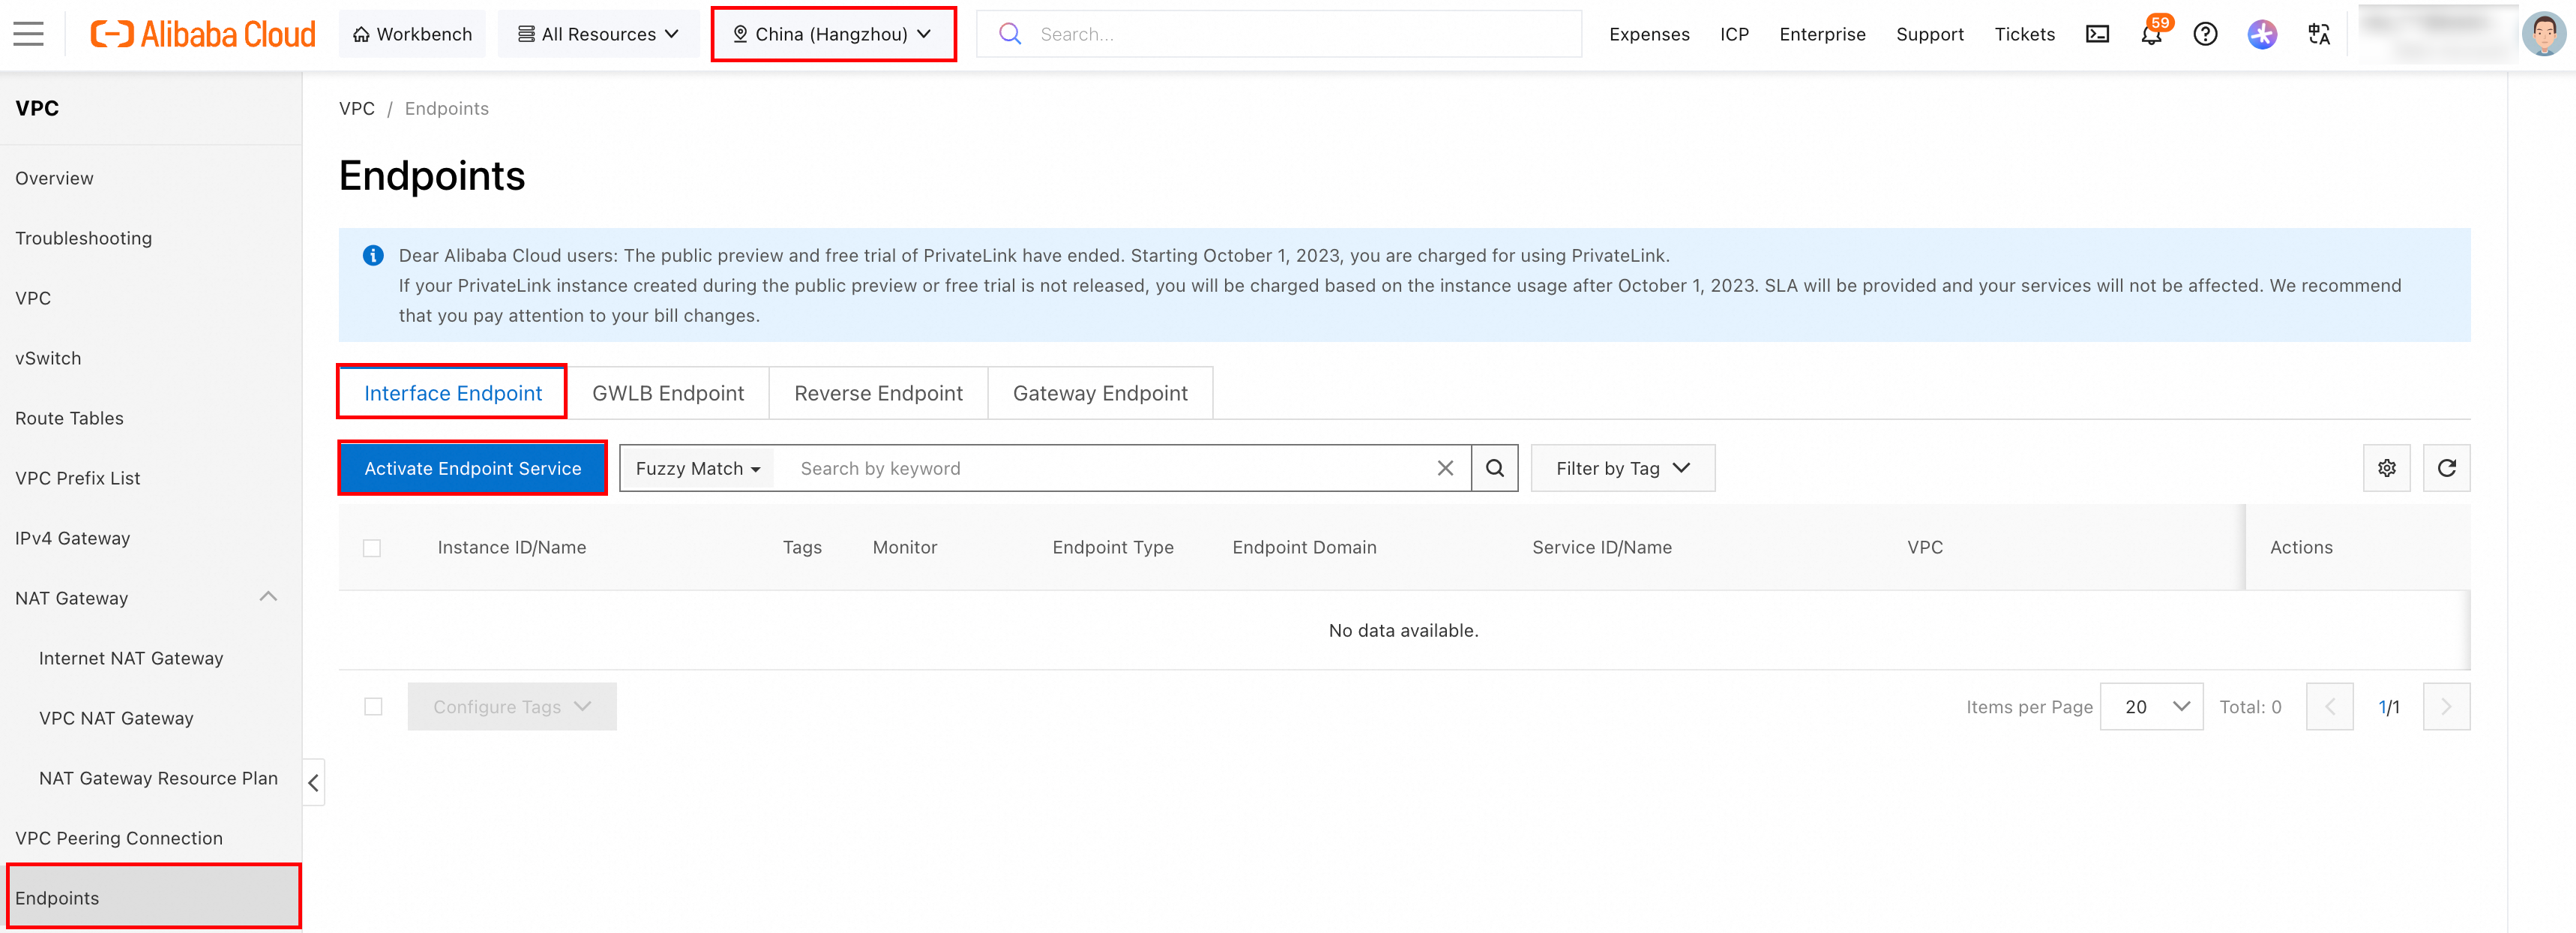Open the hamburger navigation menu
This screenshot has height=933, width=2576.
click(28, 34)
